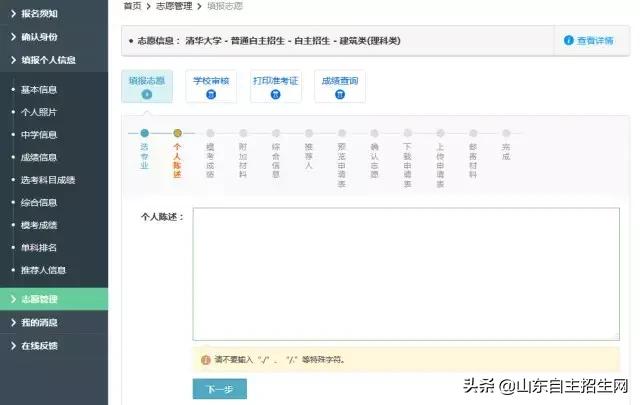
Task: Open the 查看详情 link
Action: pyautogui.click(x=595, y=40)
